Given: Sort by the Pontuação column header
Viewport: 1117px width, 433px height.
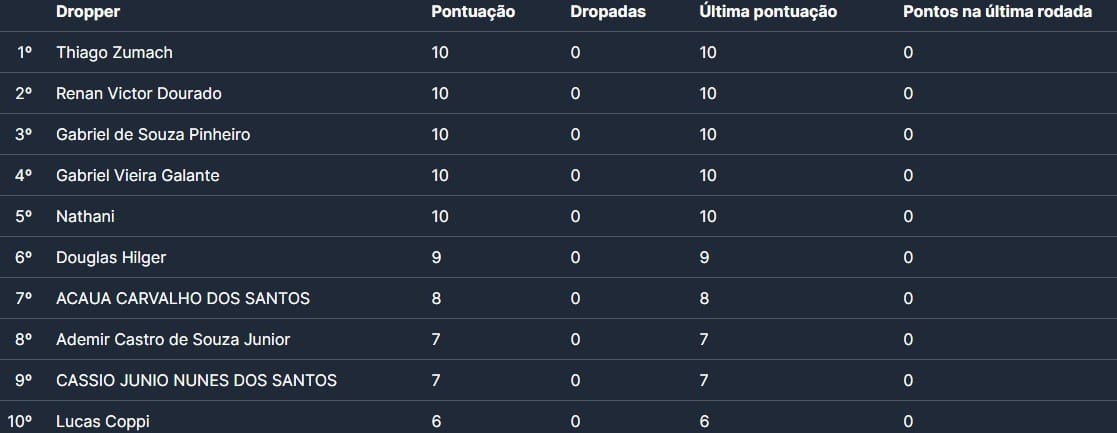Looking at the screenshot, I should (473, 12).
